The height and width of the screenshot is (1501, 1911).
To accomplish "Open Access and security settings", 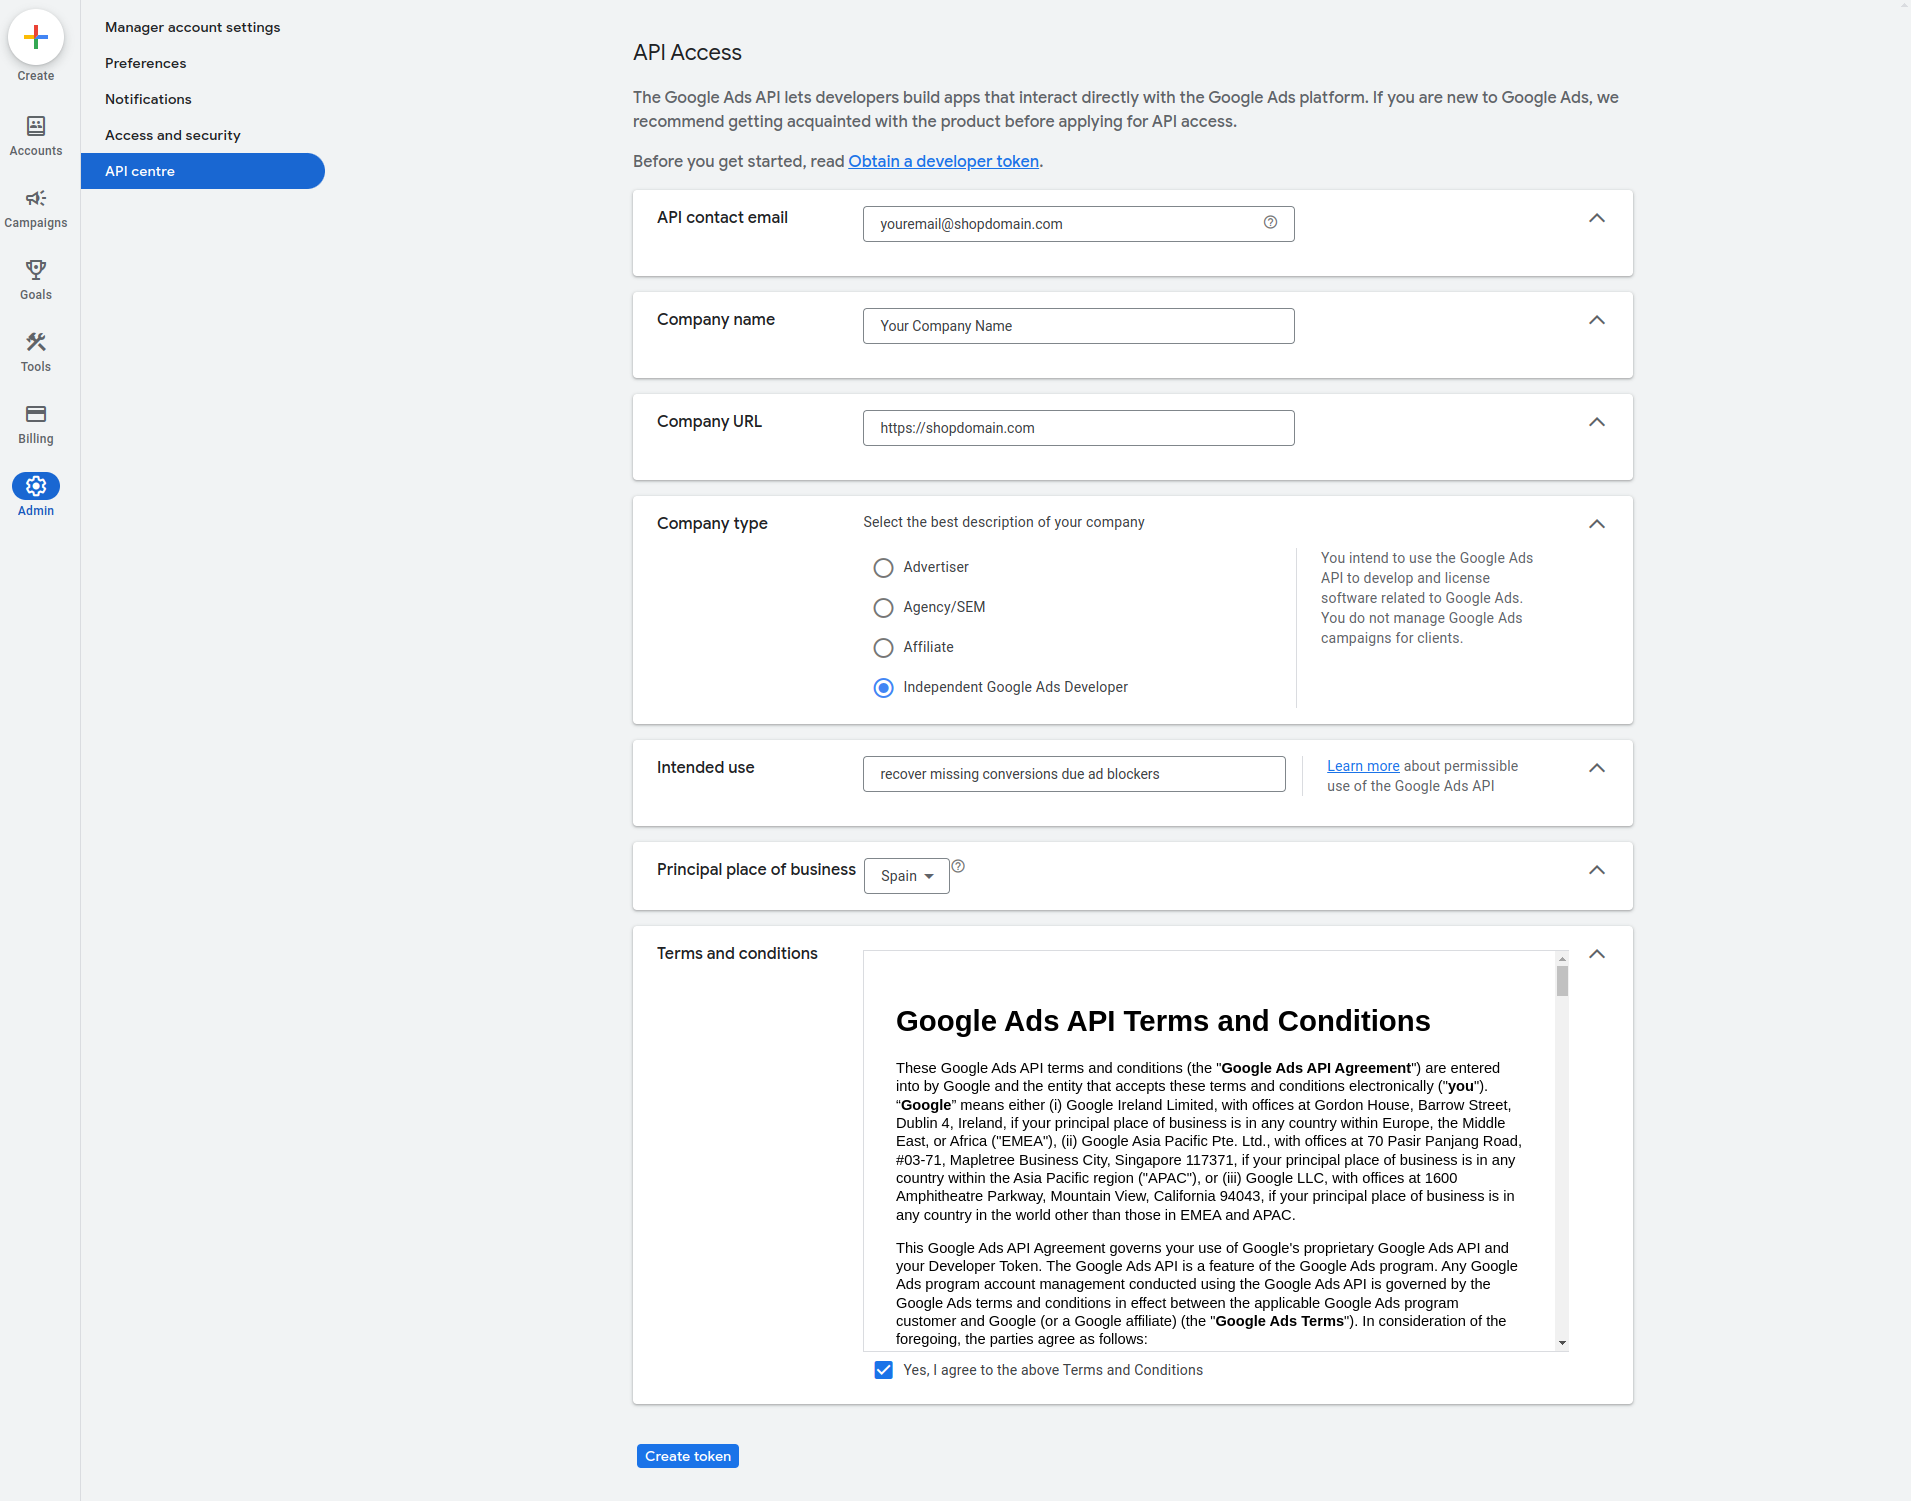I will pos(173,135).
